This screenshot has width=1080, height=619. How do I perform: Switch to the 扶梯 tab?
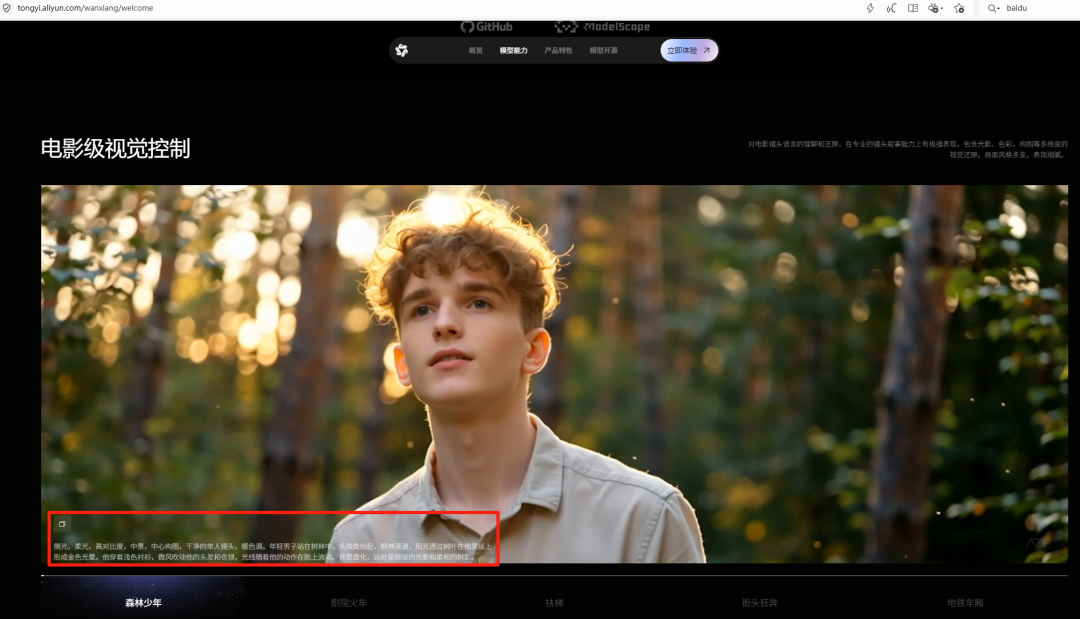click(x=554, y=602)
